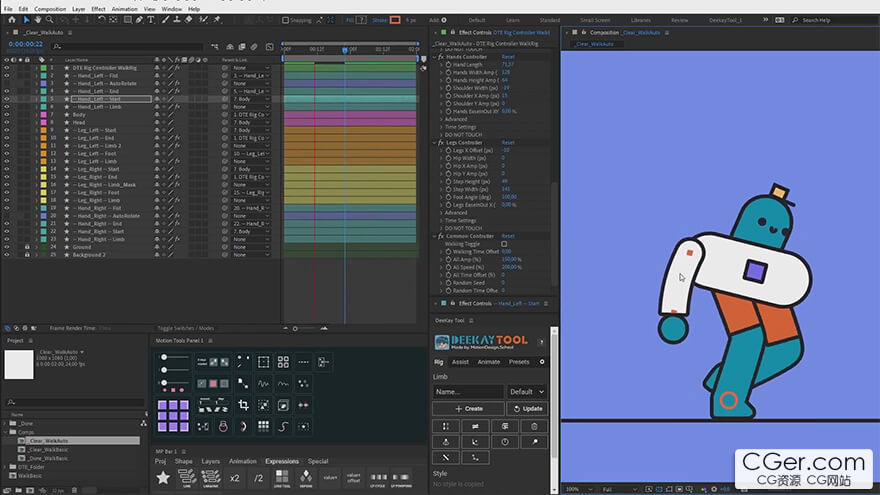This screenshot has width=880, height=495.
Task: Click four-squares grid icon in Motion Tools
Action: point(283,362)
